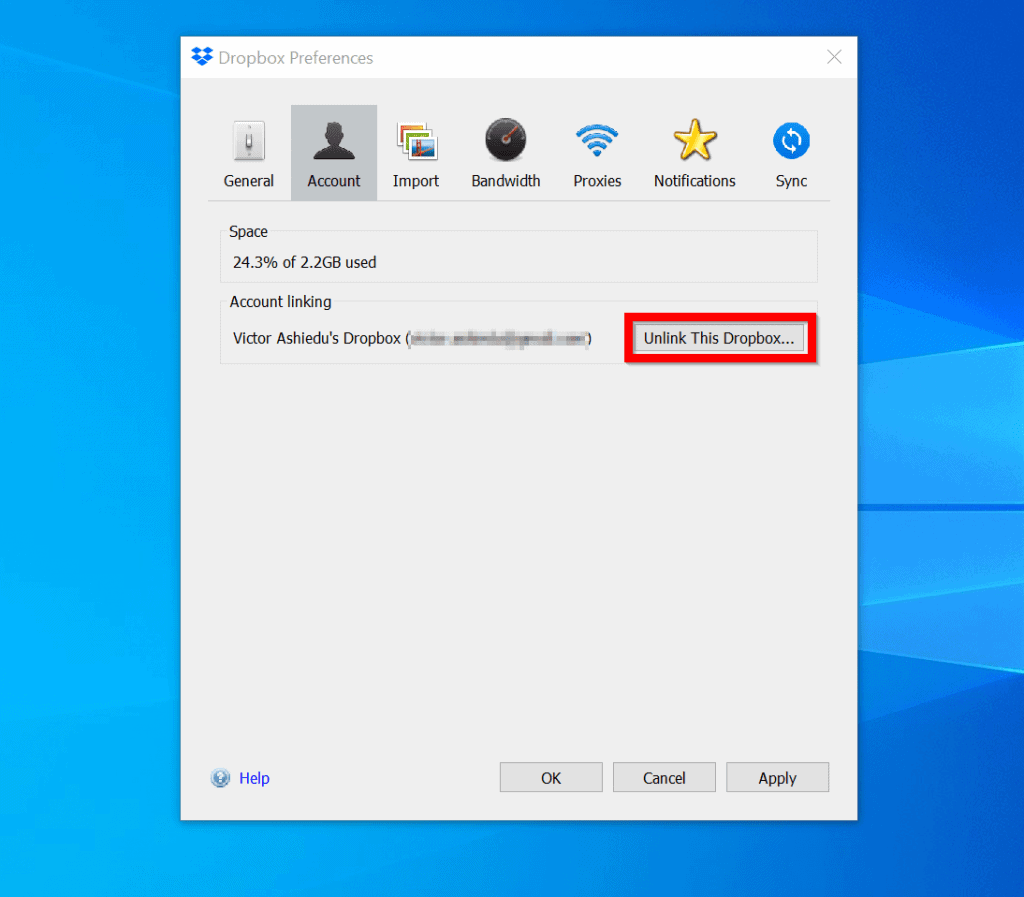Image resolution: width=1024 pixels, height=897 pixels.
Task: Select the 24.3% of 2.2GB used text
Action: (x=304, y=262)
